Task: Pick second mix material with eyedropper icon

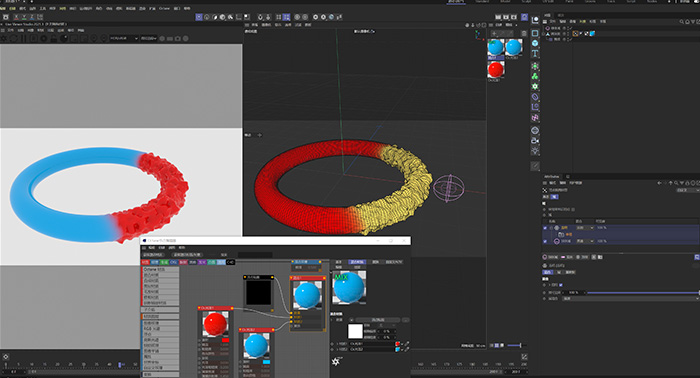Action: (x=407, y=349)
